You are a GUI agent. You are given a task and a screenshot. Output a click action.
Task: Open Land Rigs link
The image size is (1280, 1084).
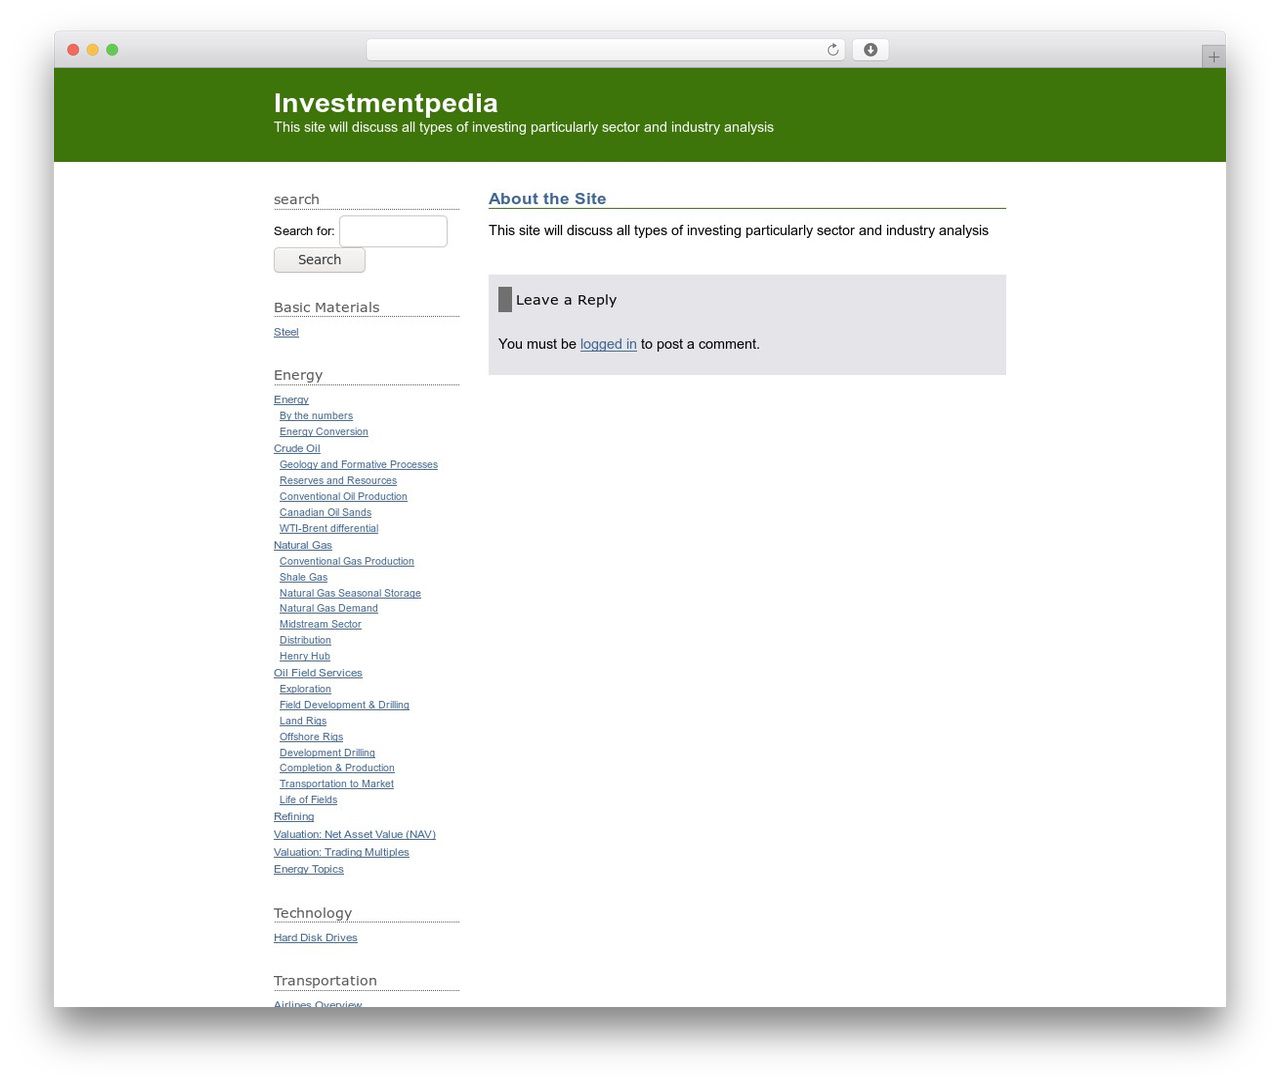pyautogui.click(x=303, y=722)
